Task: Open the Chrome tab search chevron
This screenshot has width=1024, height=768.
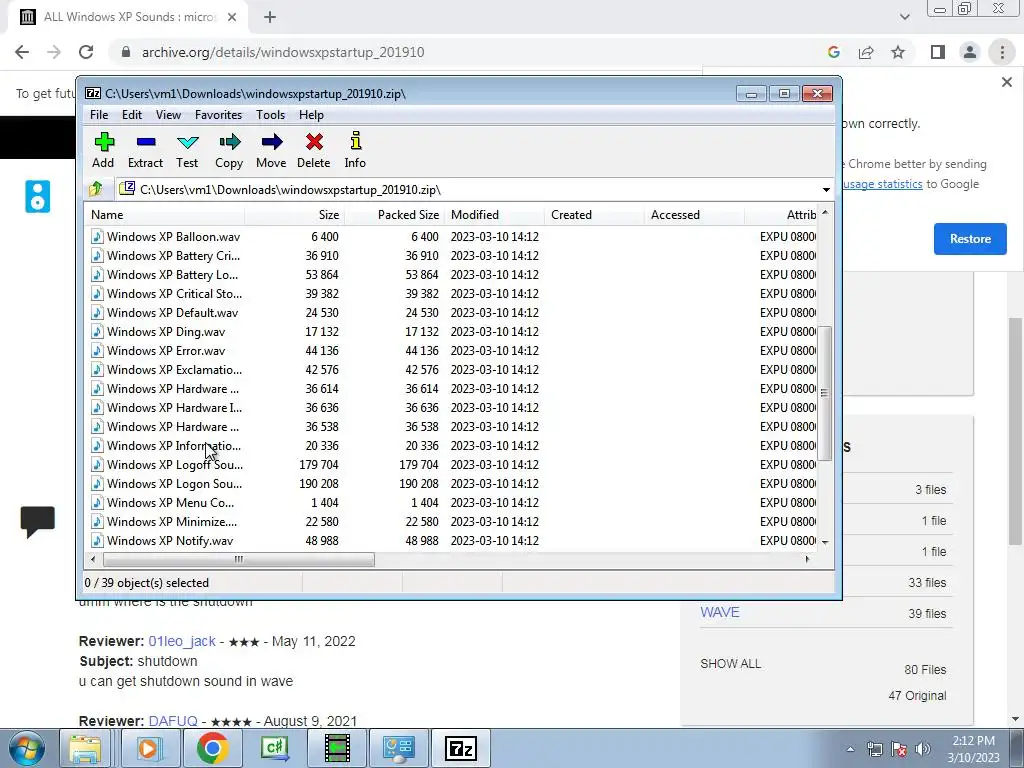Action: click(904, 17)
